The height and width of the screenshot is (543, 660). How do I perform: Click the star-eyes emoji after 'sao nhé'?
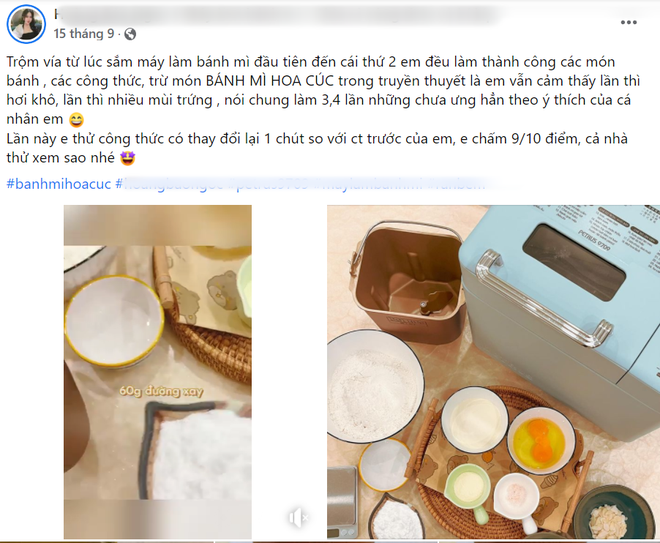[x=128, y=159]
